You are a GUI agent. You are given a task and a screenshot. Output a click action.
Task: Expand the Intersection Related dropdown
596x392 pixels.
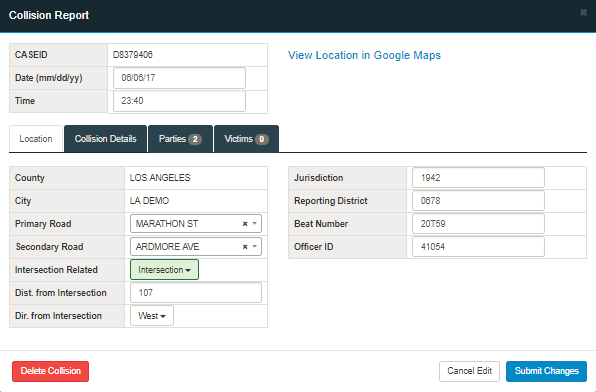pyautogui.click(x=164, y=270)
